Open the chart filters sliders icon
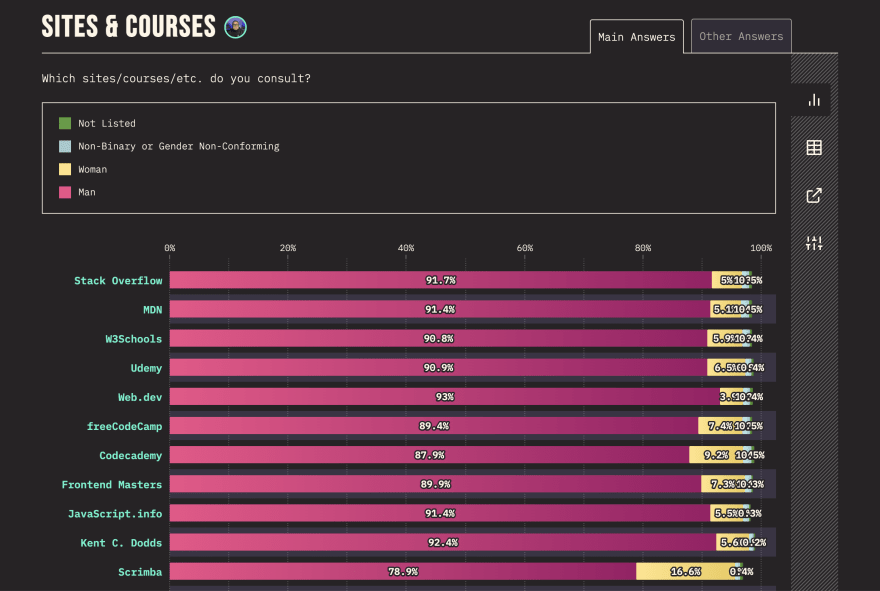The width and height of the screenshot is (880, 591). point(814,243)
